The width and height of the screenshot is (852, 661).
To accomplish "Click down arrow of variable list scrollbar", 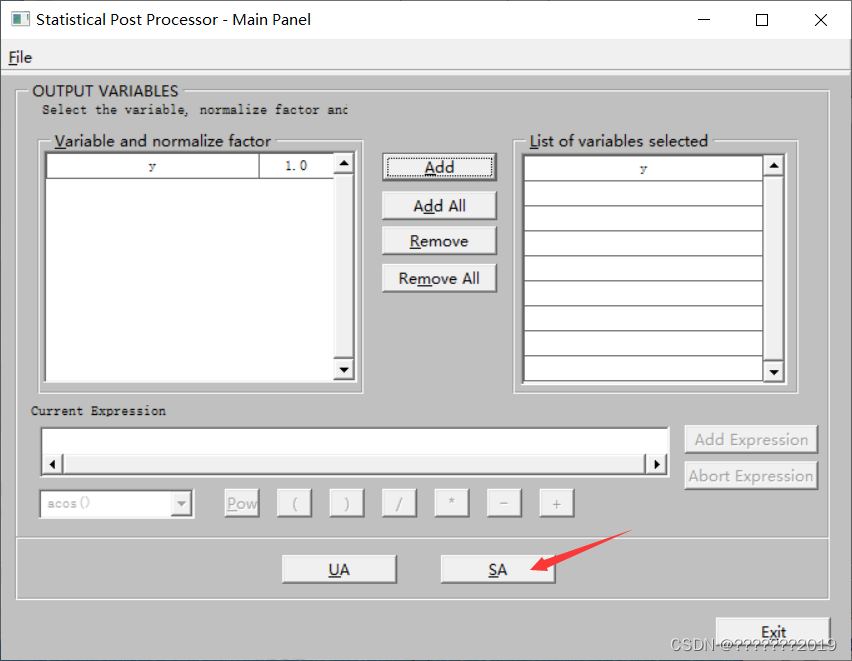I will 344,370.
